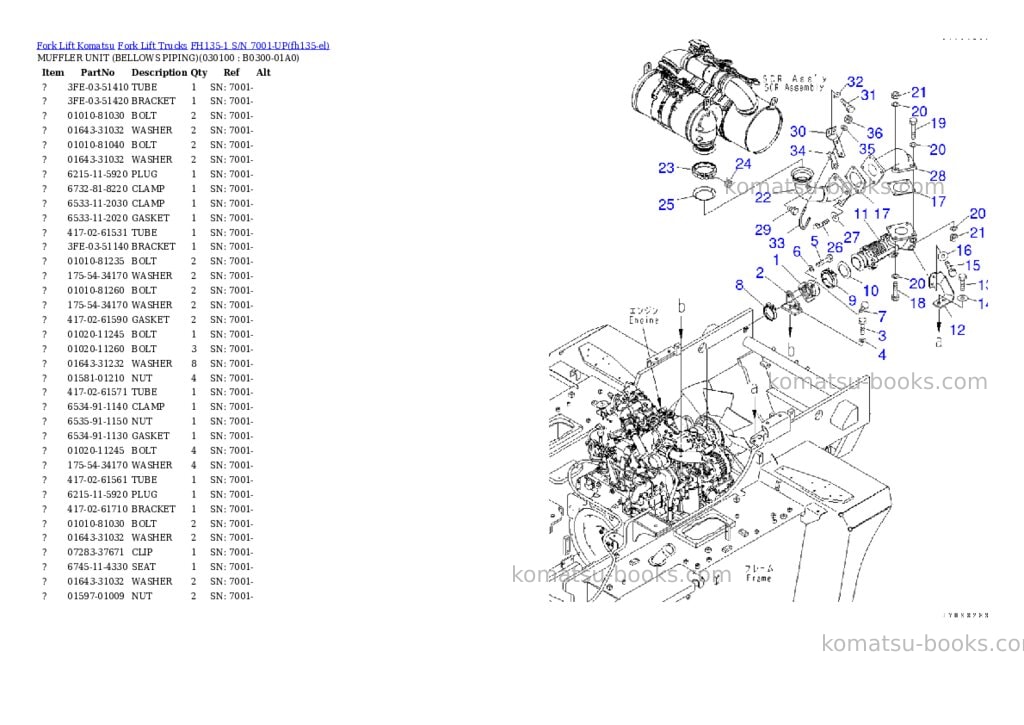Select part number 6745-11-4330 SEAT
The height and width of the screenshot is (725, 1024).
pyautogui.click(x=112, y=567)
